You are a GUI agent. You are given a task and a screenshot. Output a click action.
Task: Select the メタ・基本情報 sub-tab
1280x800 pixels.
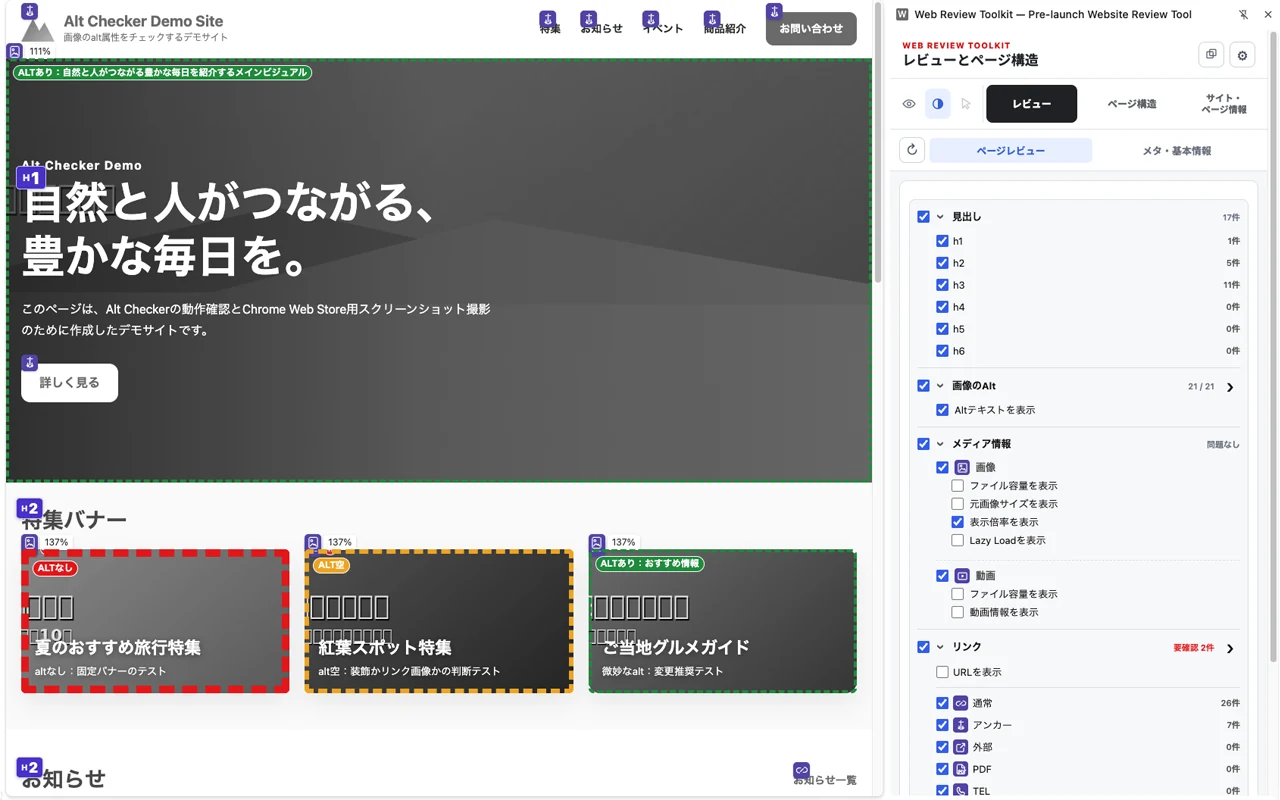tap(1176, 151)
